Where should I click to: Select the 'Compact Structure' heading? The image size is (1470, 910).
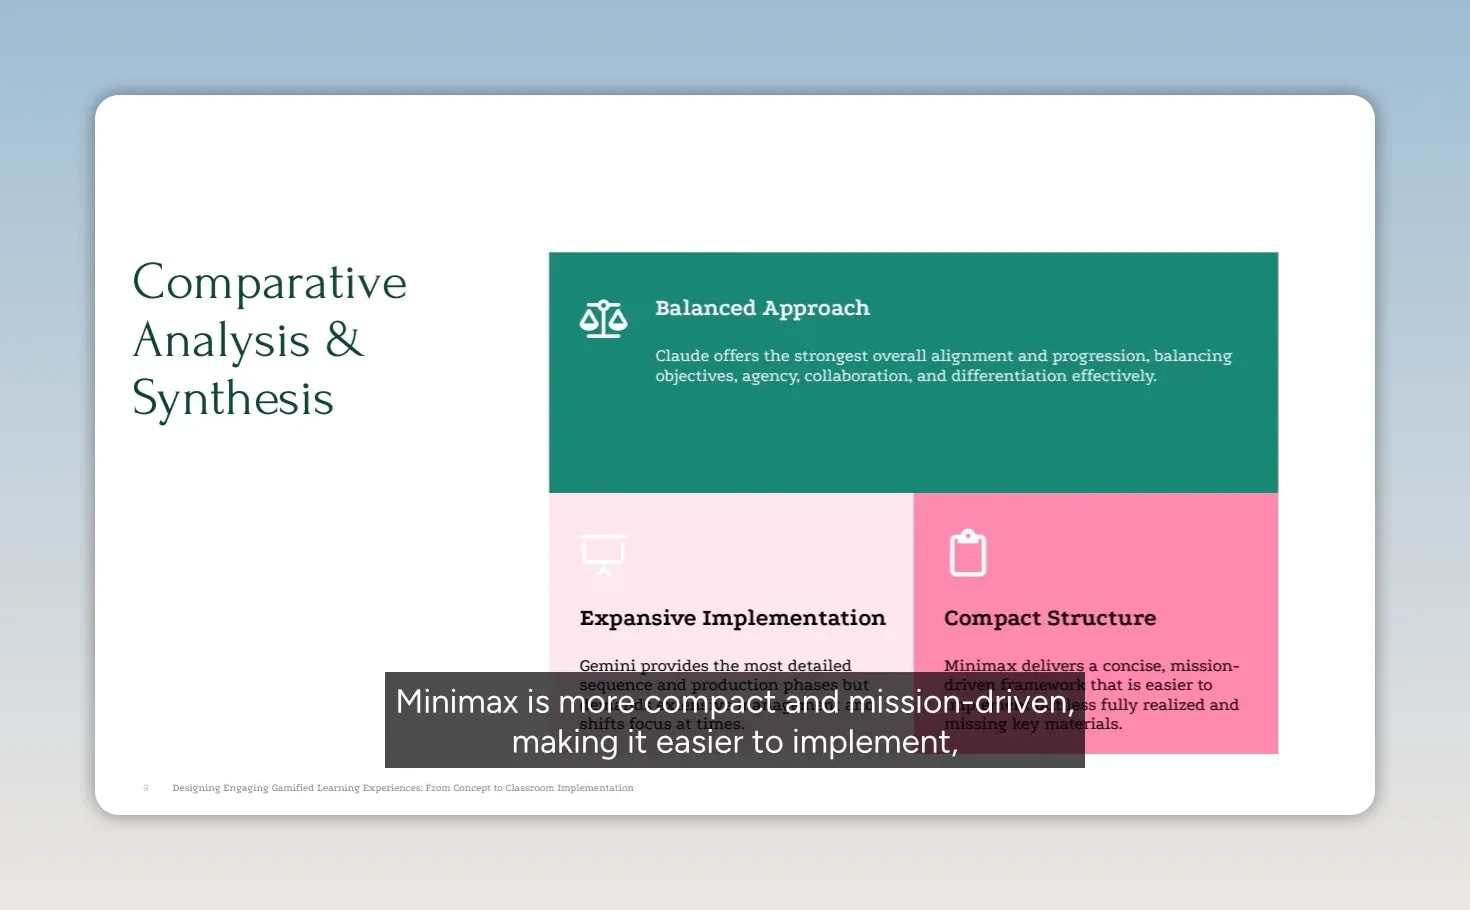pos(1050,618)
